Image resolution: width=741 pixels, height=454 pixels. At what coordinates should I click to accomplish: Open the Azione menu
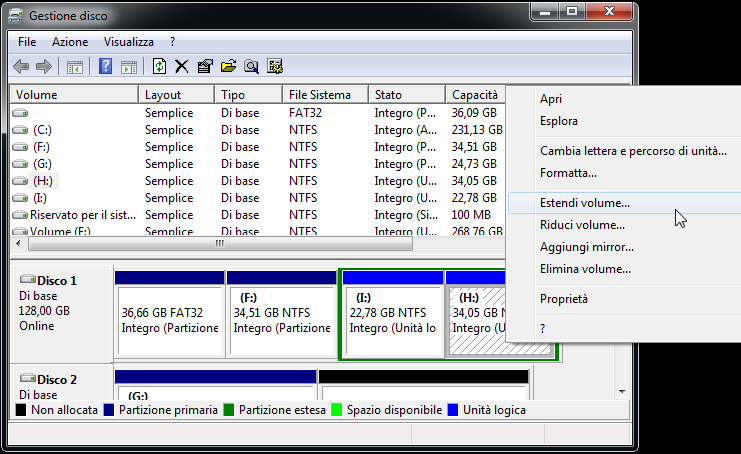[x=70, y=42]
